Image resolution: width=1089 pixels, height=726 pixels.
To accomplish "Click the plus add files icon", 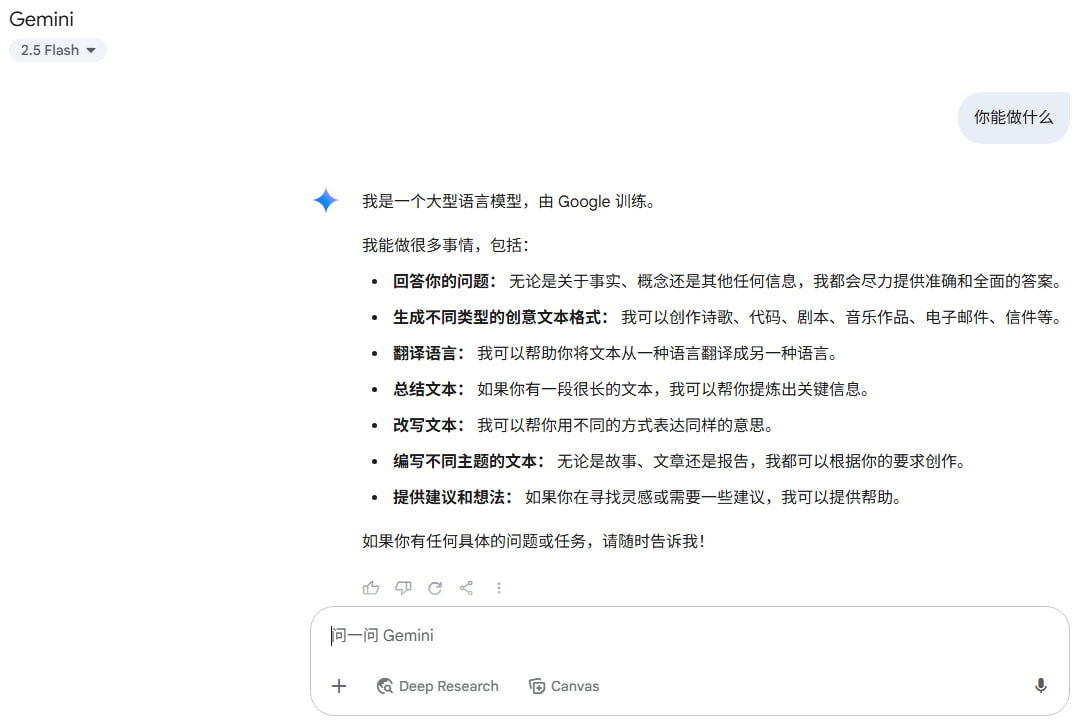I will (x=339, y=686).
